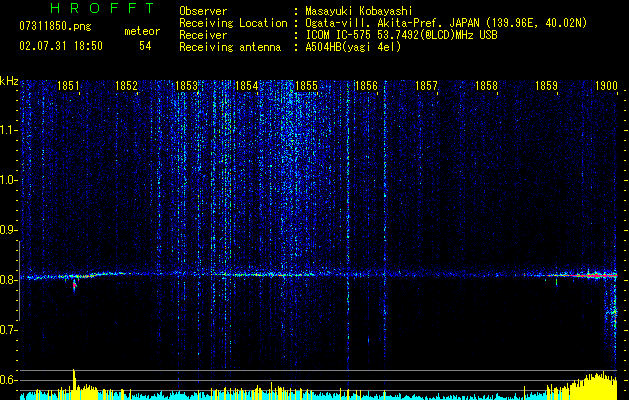Click observer name Masayuki Kobayashi
The width and height of the screenshot is (629, 400).
[359, 11]
